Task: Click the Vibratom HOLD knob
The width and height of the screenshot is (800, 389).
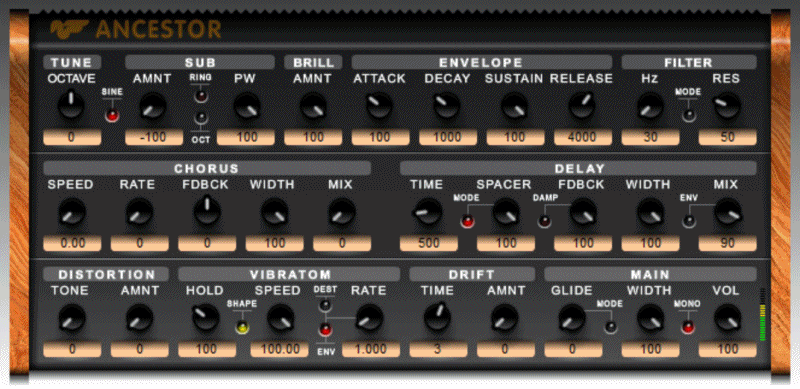Action: point(206,318)
